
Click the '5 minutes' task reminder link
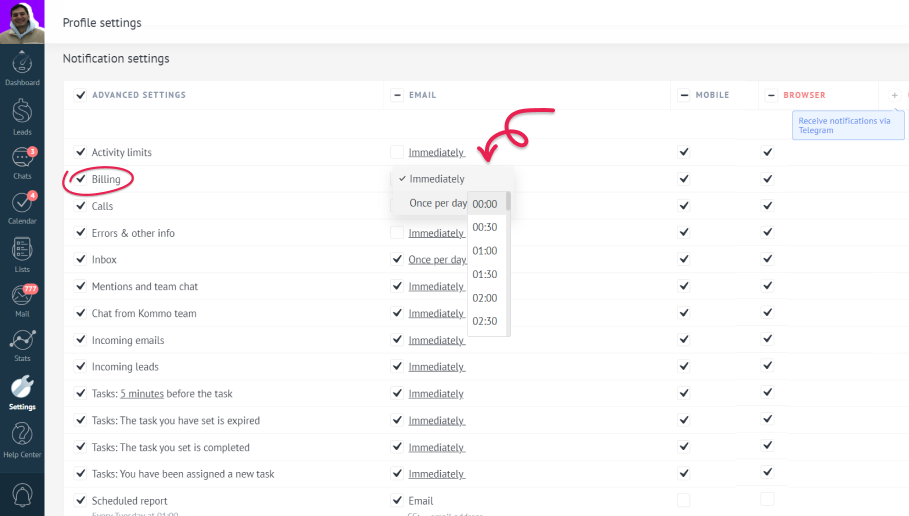pyautogui.click(x=142, y=394)
